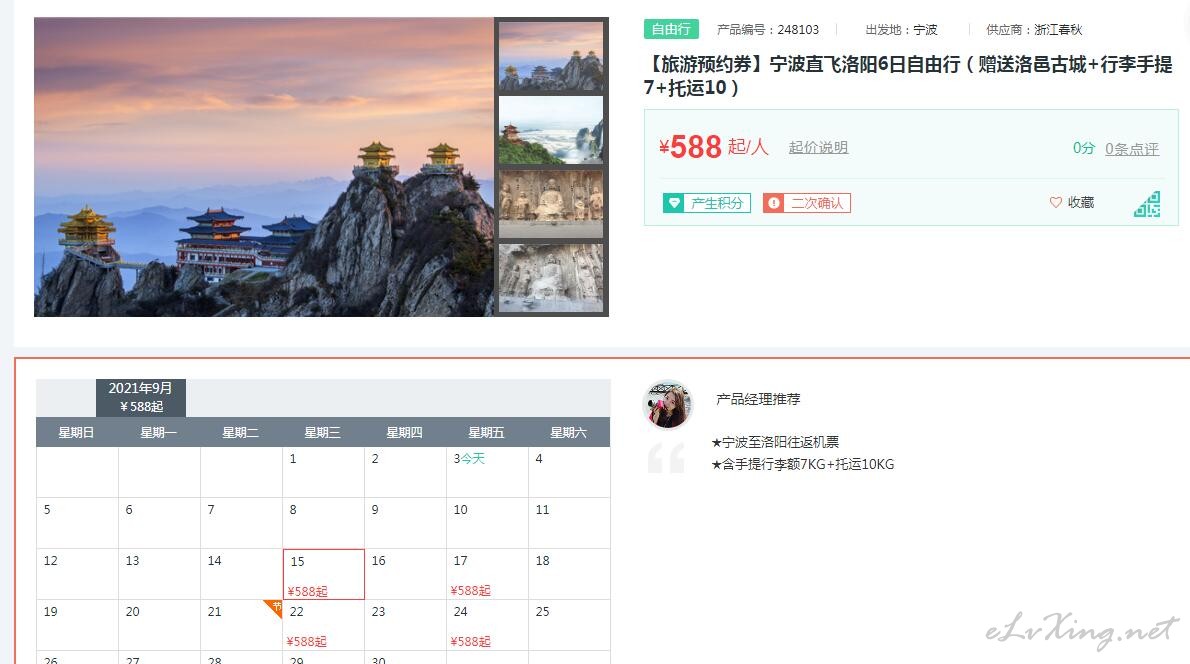The height and width of the screenshot is (664, 1190).
Task: Select the 2021年9月 month tab
Action: (140, 398)
